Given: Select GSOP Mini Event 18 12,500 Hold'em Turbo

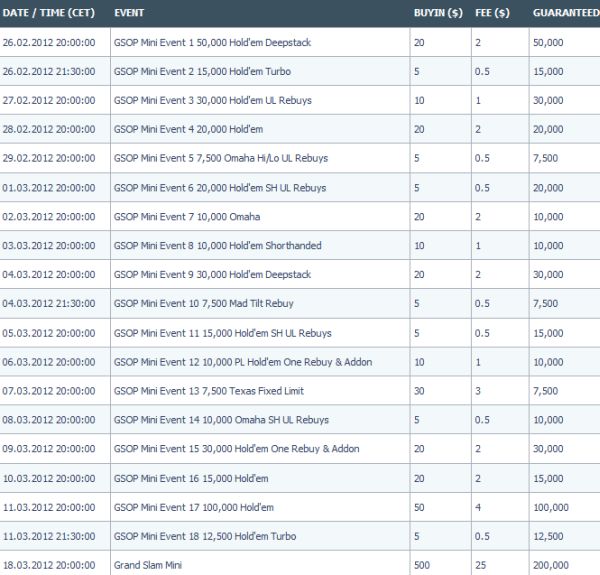Looking at the screenshot, I should pos(205,536).
